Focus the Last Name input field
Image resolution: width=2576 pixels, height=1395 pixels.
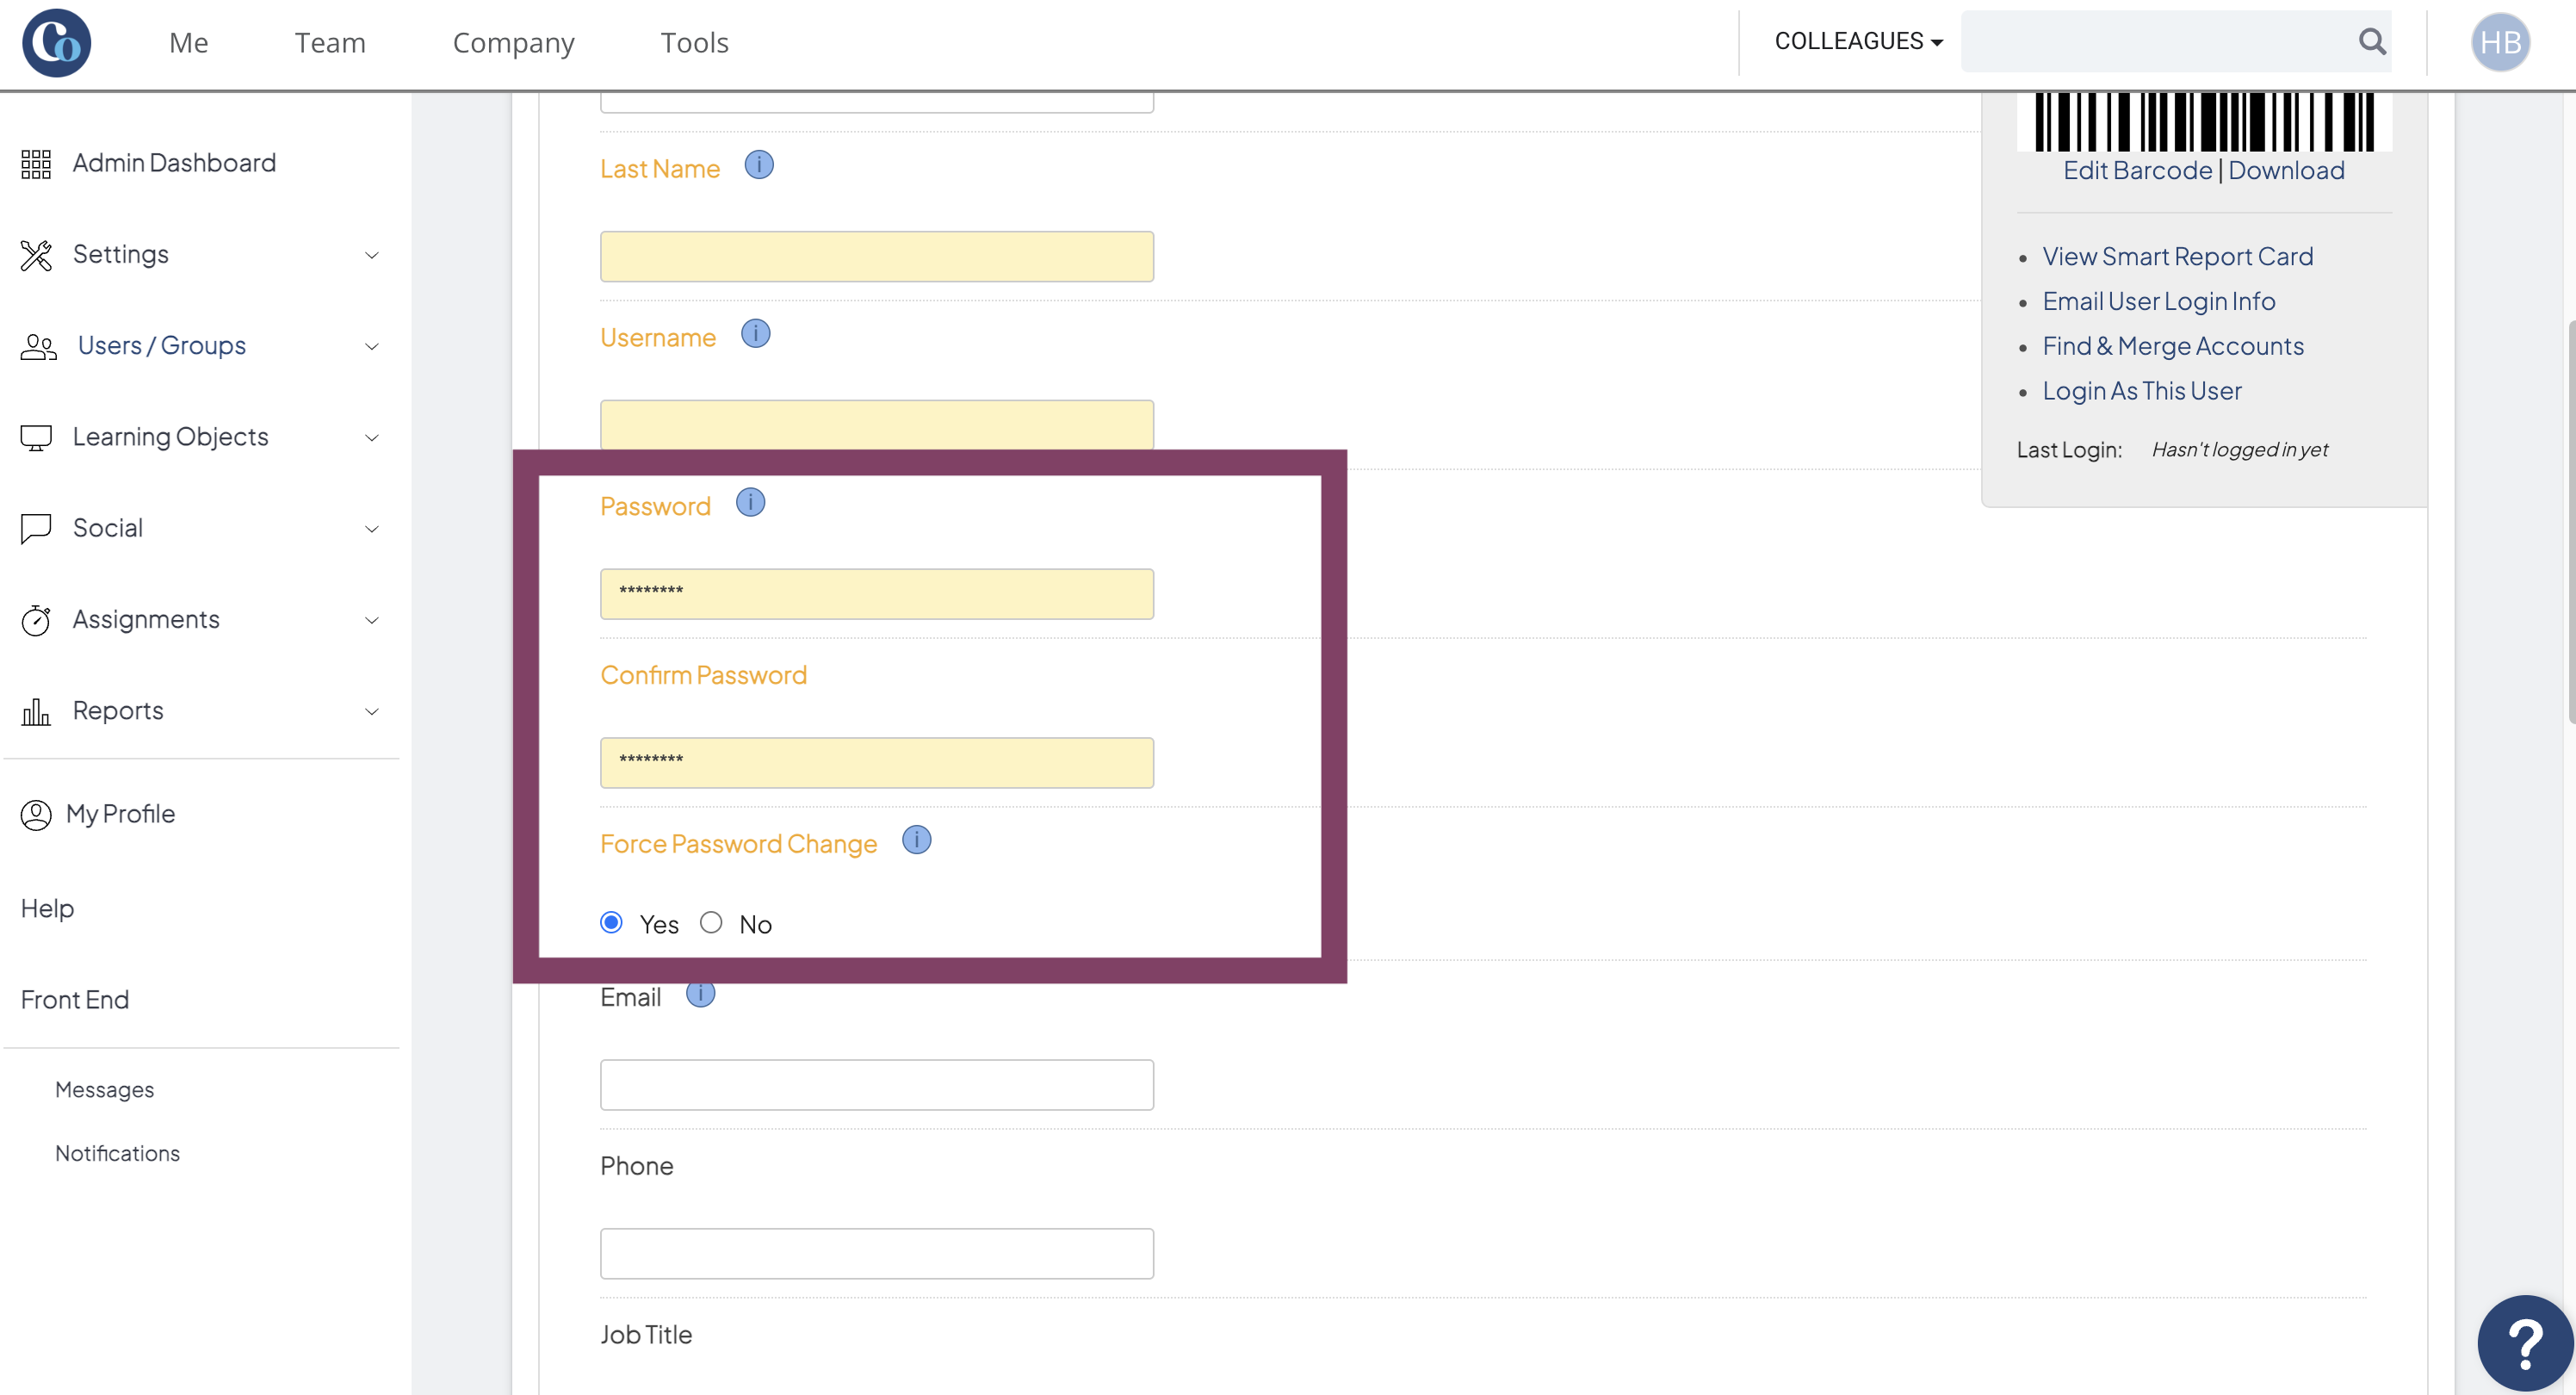coord(877,257)
